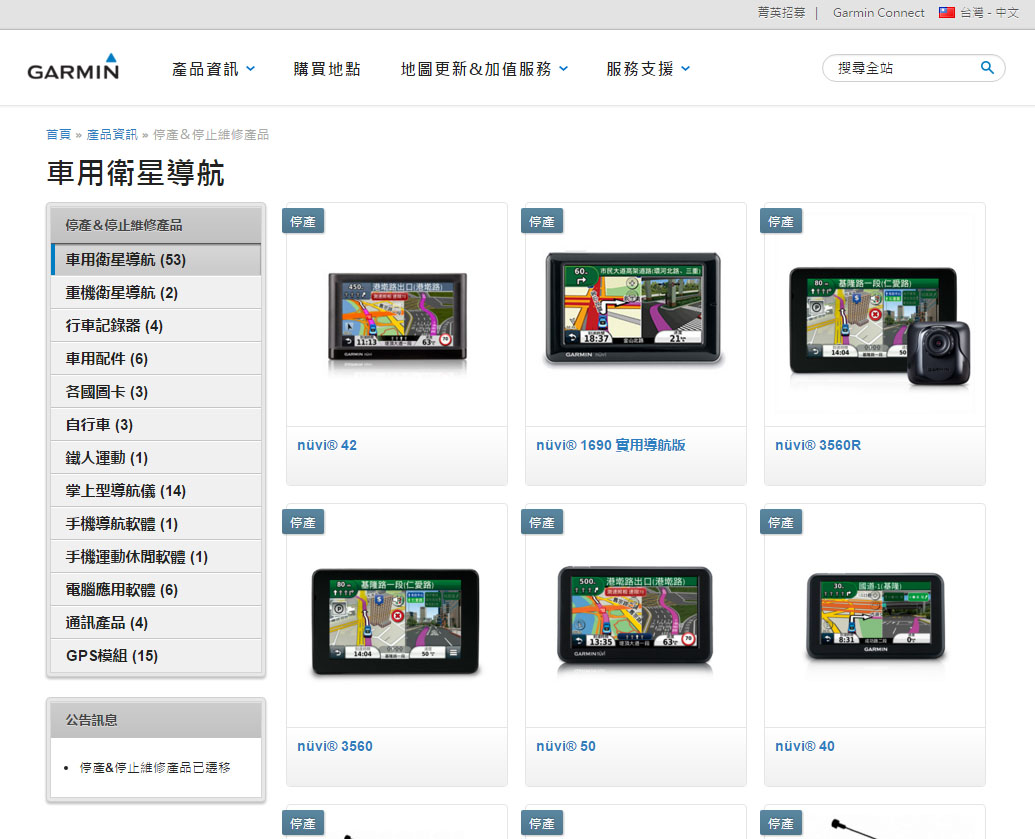Select 自行車 (3) category

[x=156, y=424]
